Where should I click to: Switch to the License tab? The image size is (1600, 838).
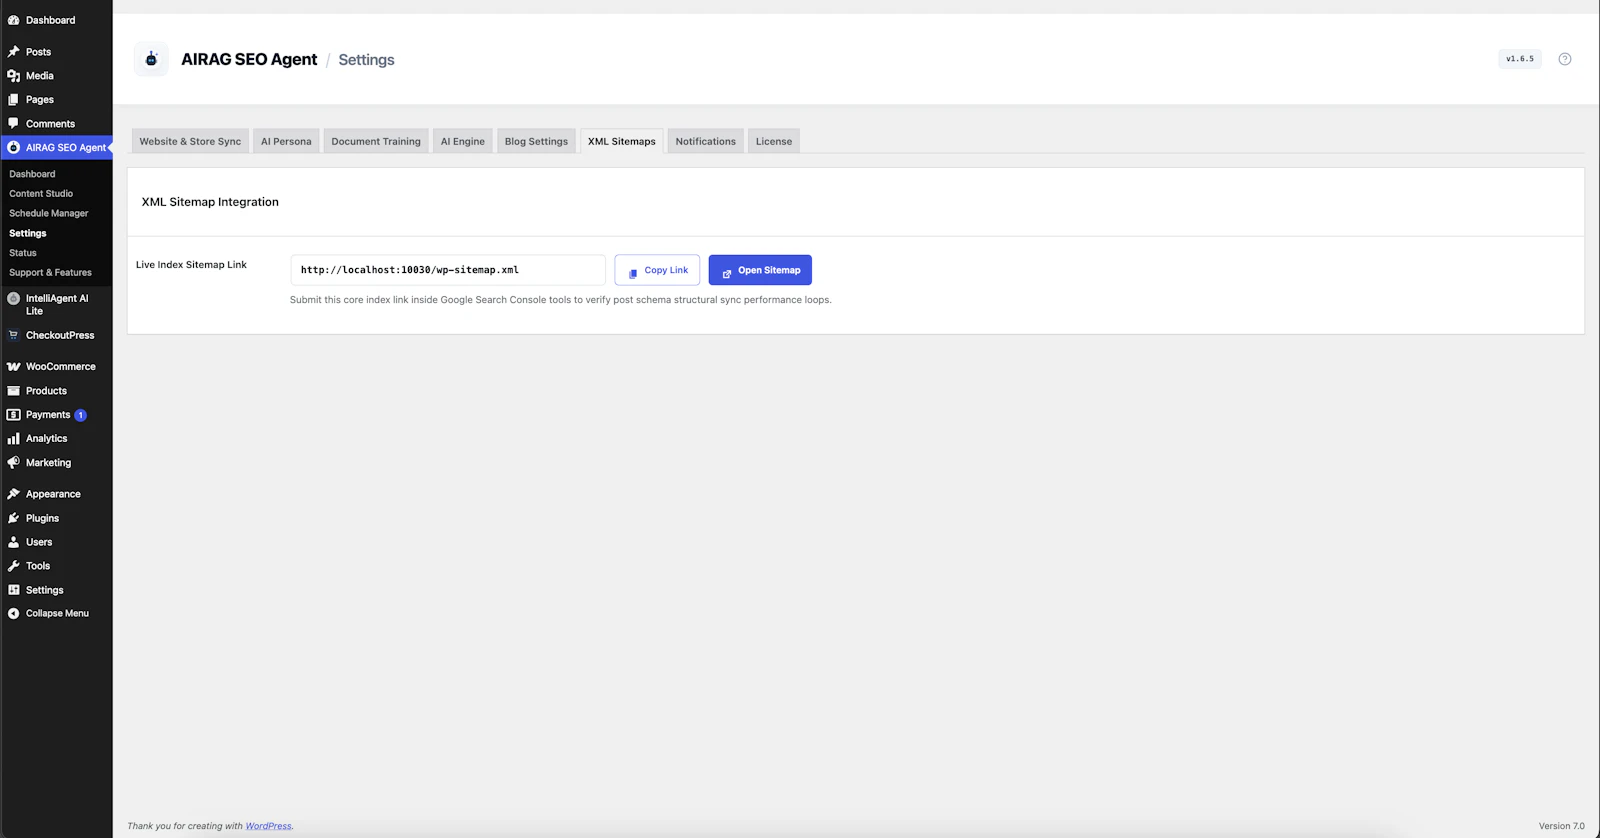(774, 141)
